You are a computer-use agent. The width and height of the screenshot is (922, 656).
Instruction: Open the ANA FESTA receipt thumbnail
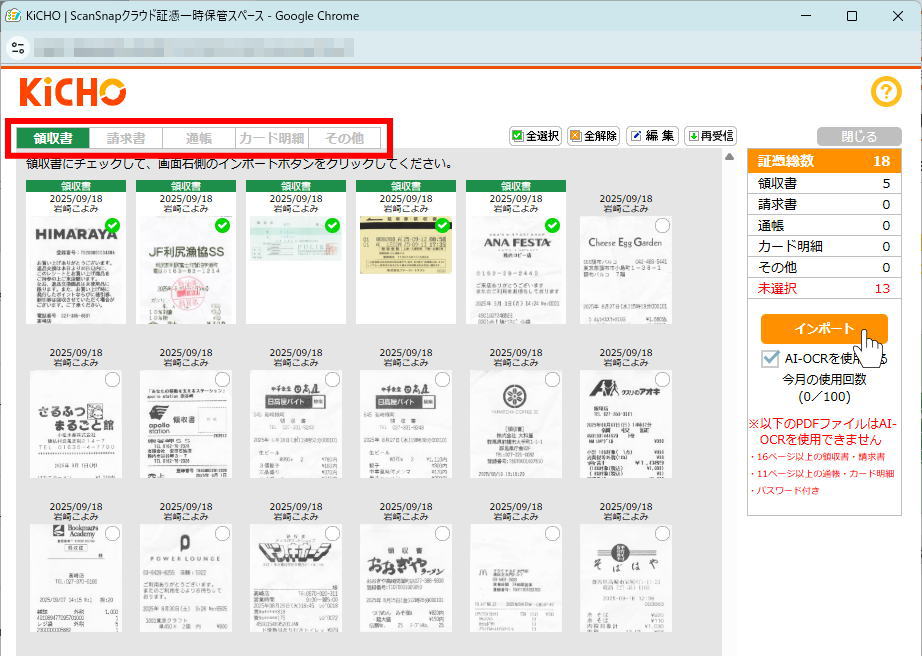516,270
